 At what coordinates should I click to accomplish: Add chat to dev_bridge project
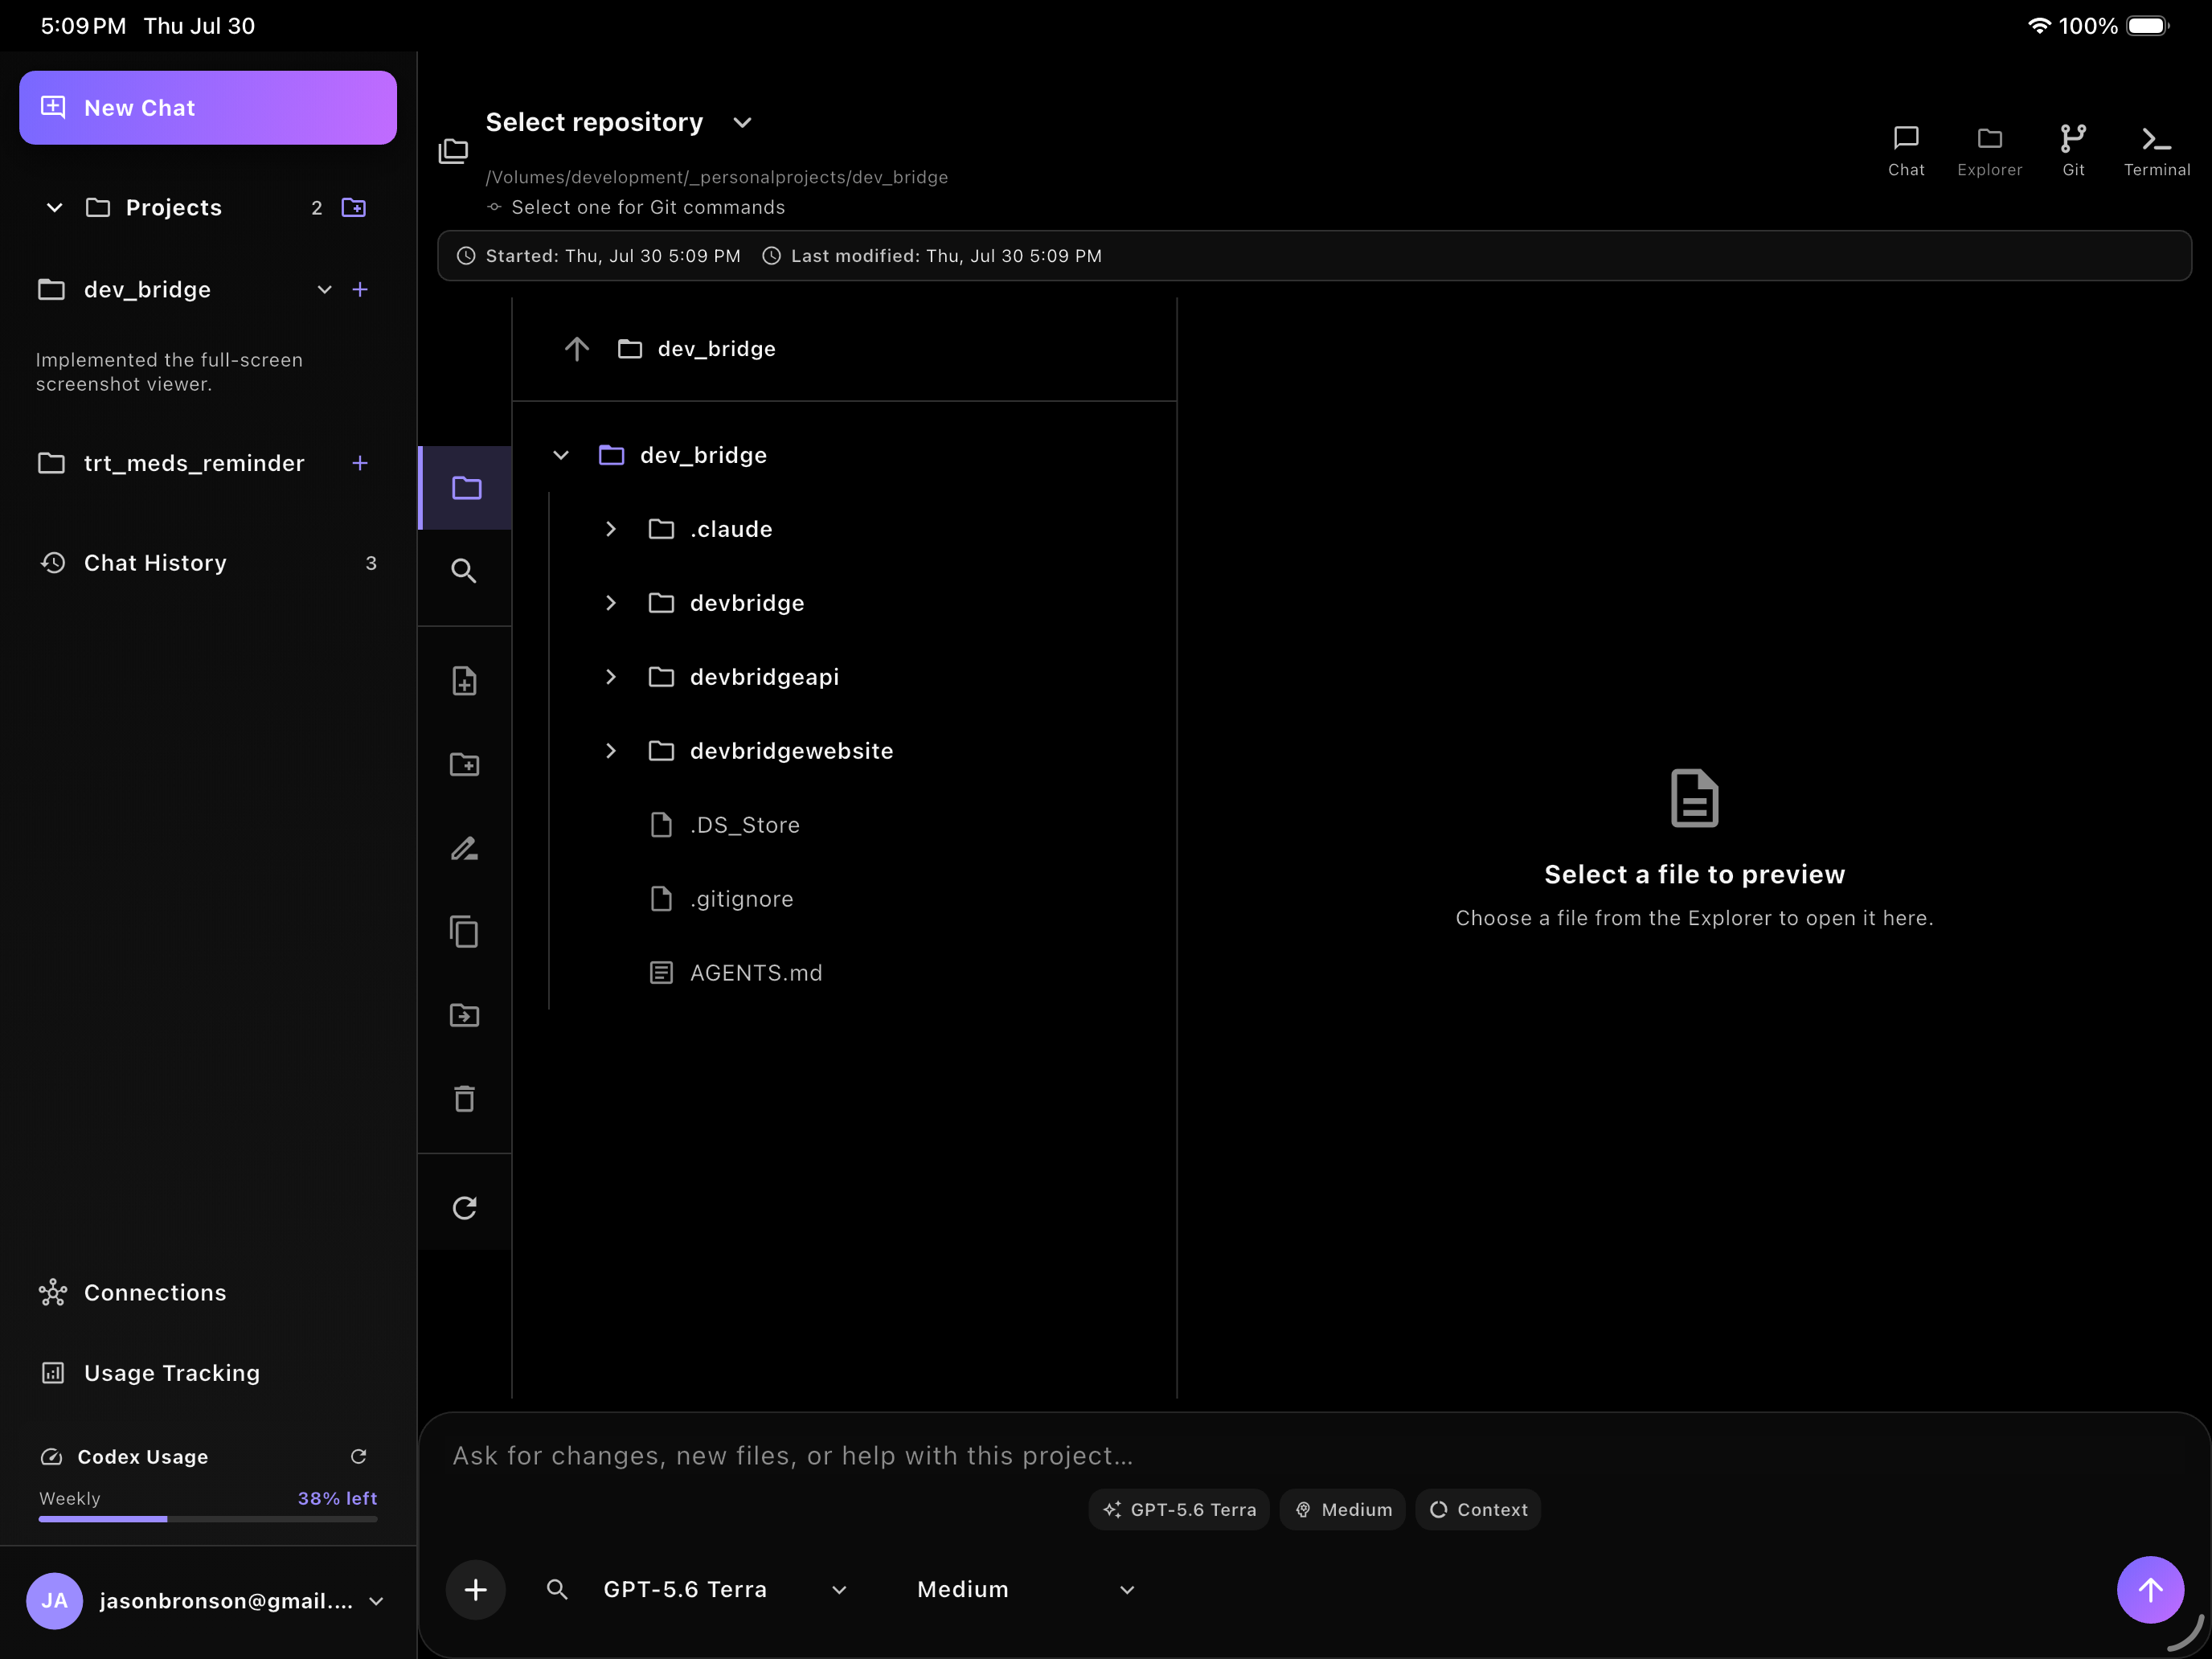360,290
